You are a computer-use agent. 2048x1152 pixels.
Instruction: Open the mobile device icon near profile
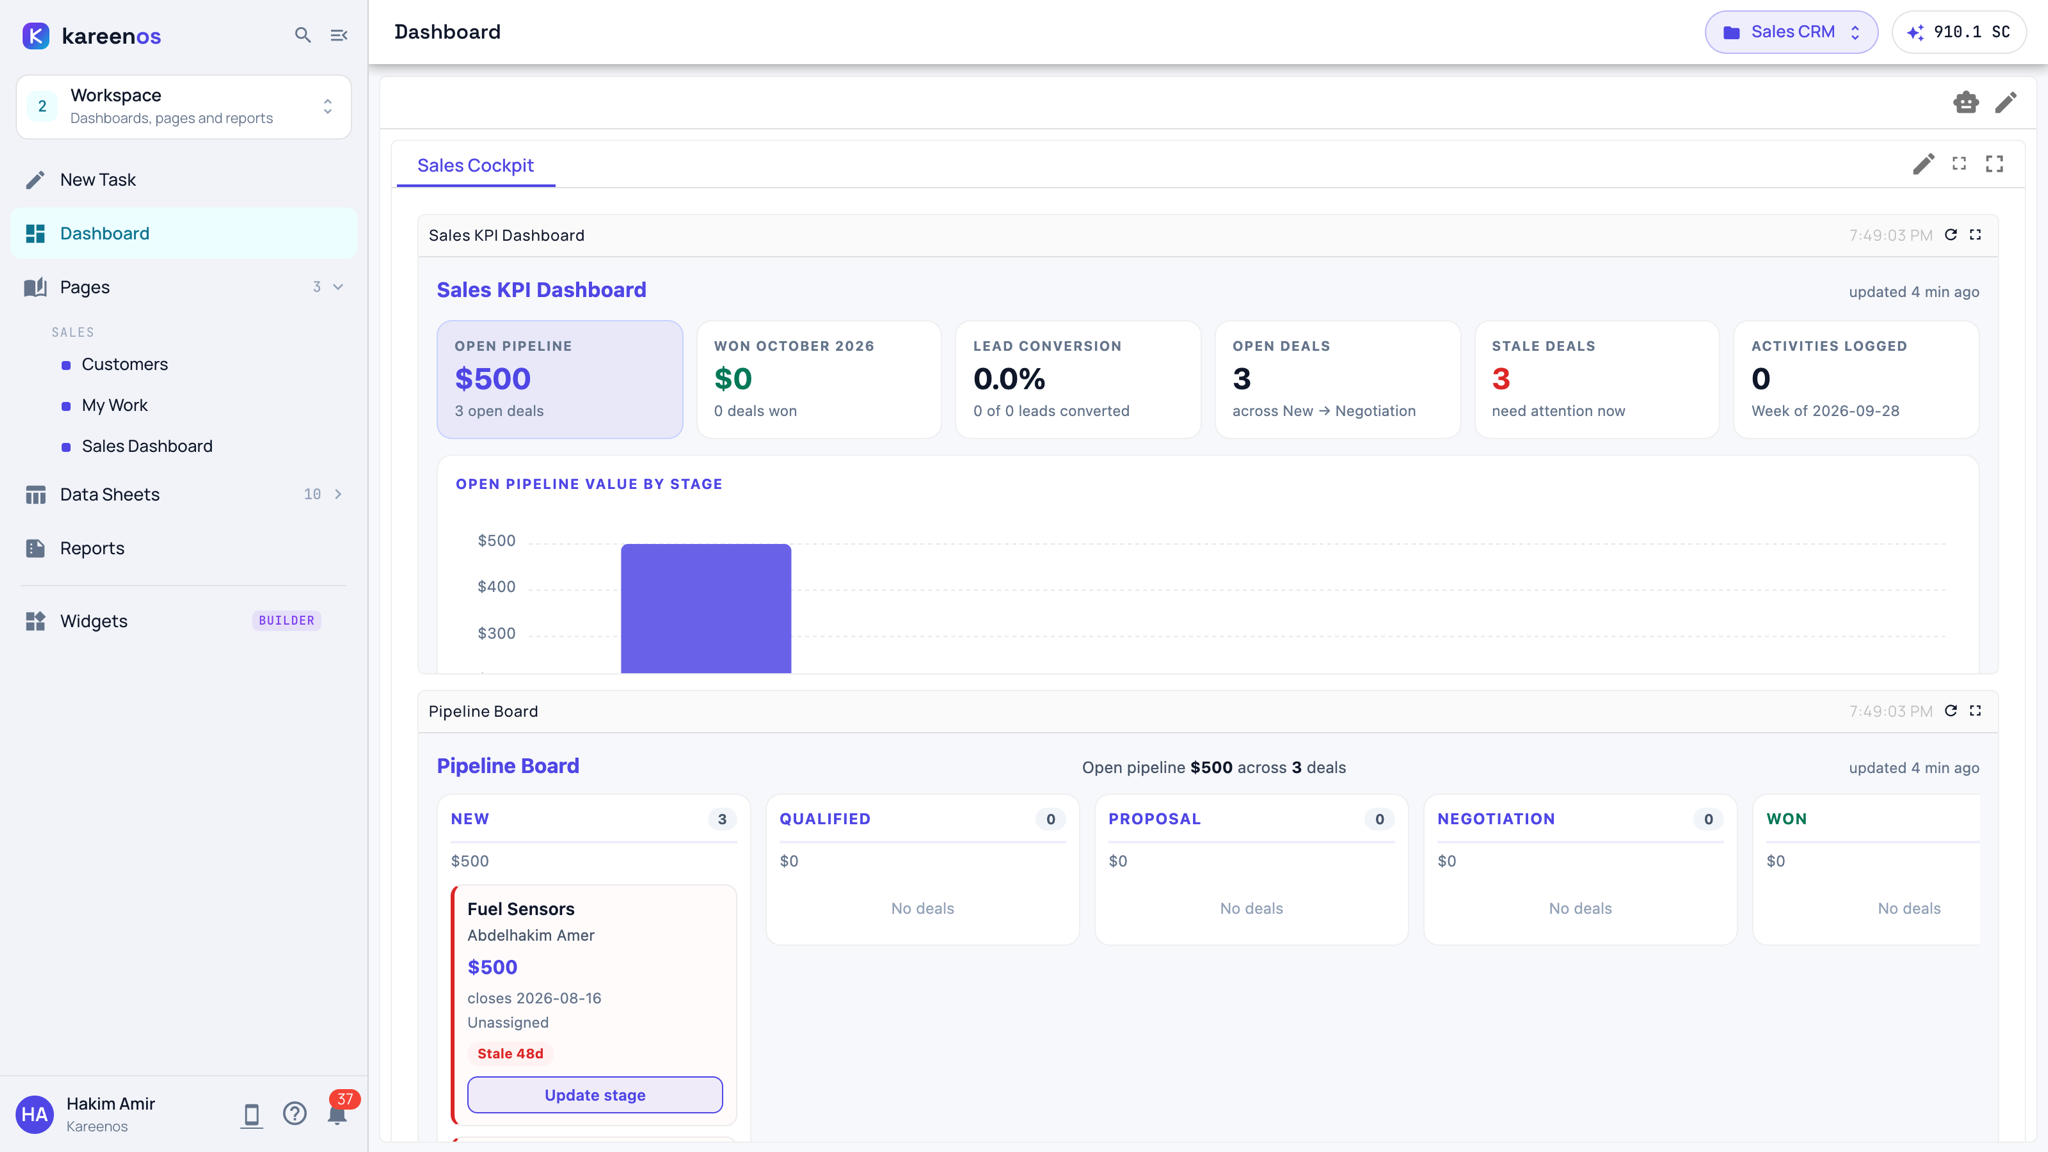(x=251, y=1115)
